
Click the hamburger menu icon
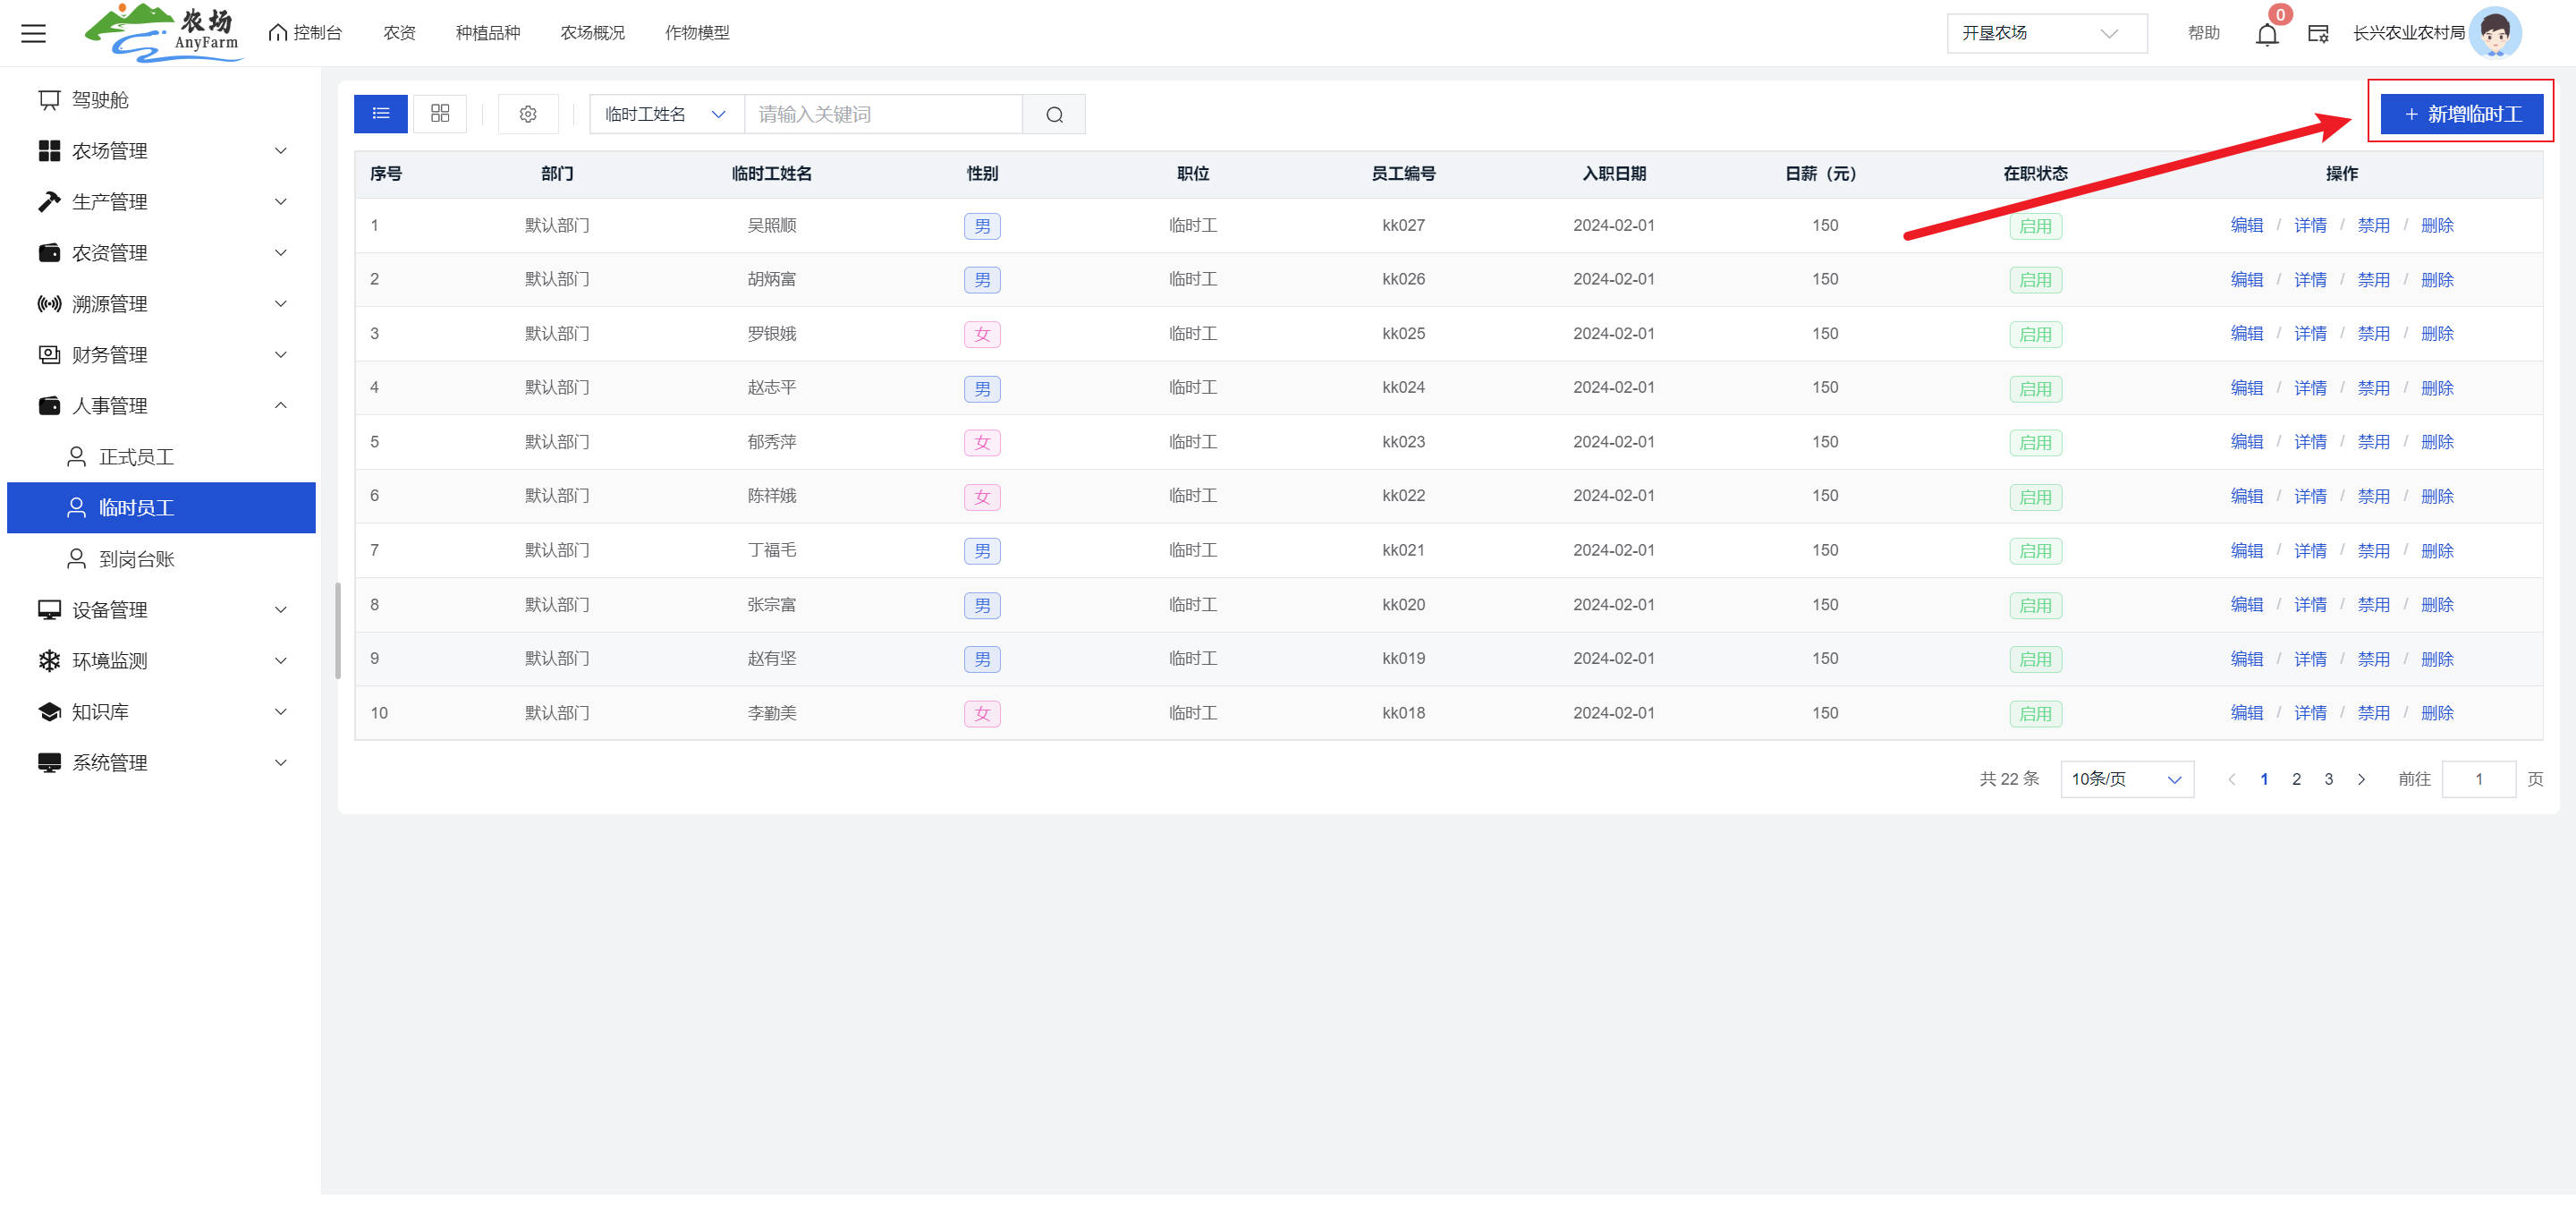click(33, 33)
